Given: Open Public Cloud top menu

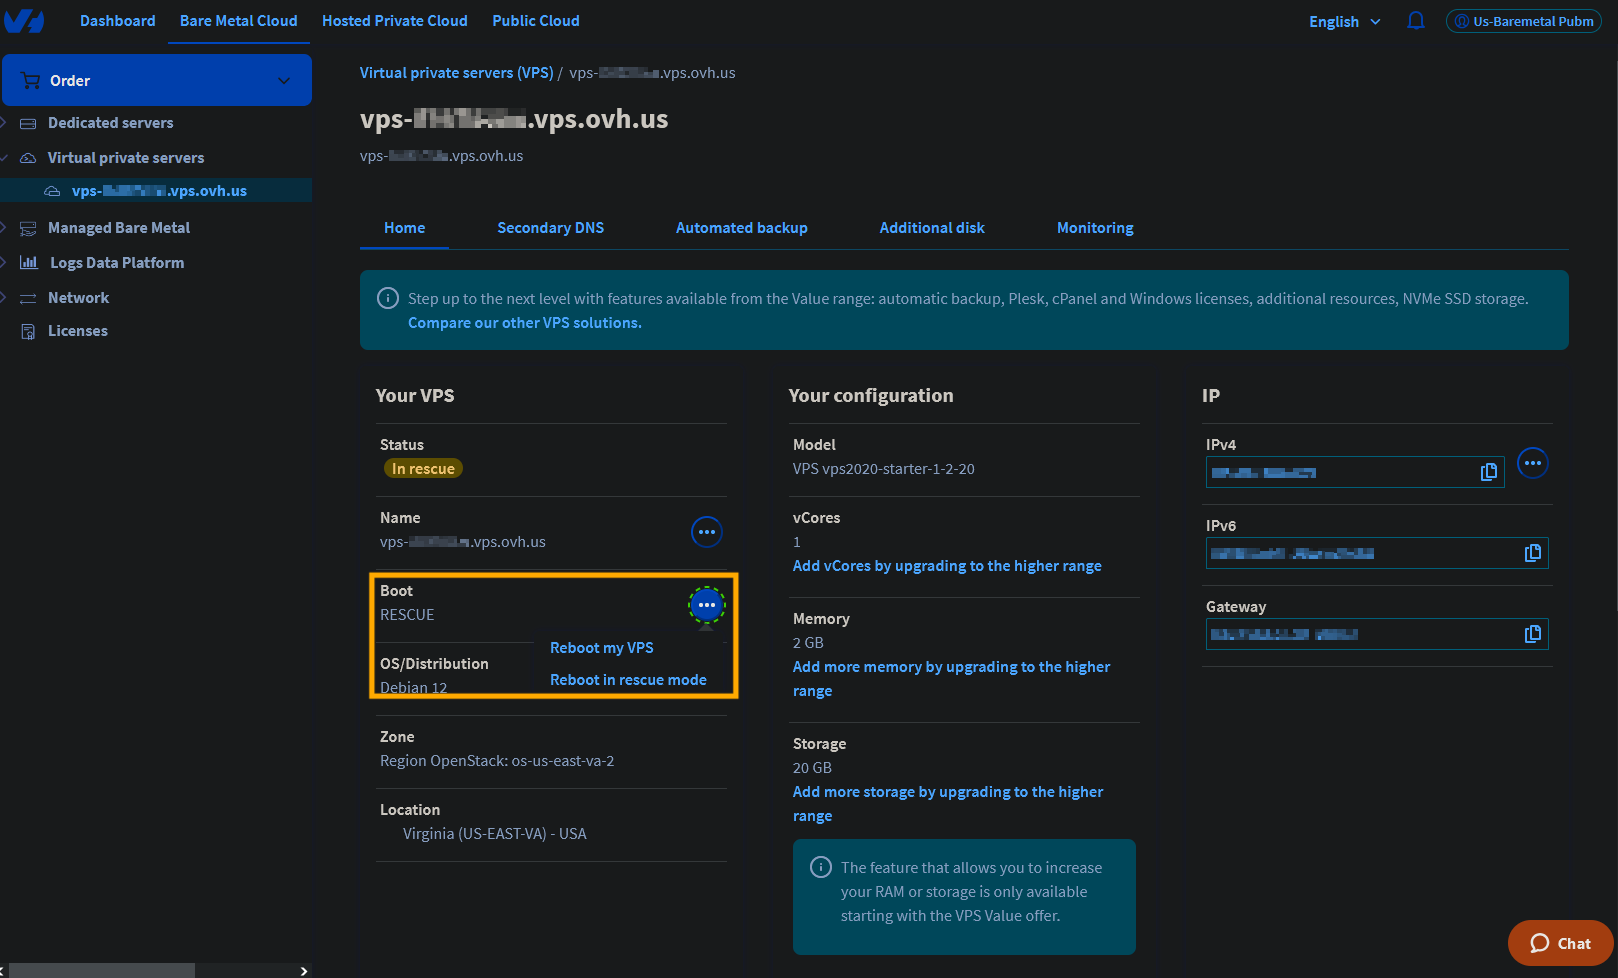Looking at the screenshot, I should pyautogui.click(x=536, y=21).
